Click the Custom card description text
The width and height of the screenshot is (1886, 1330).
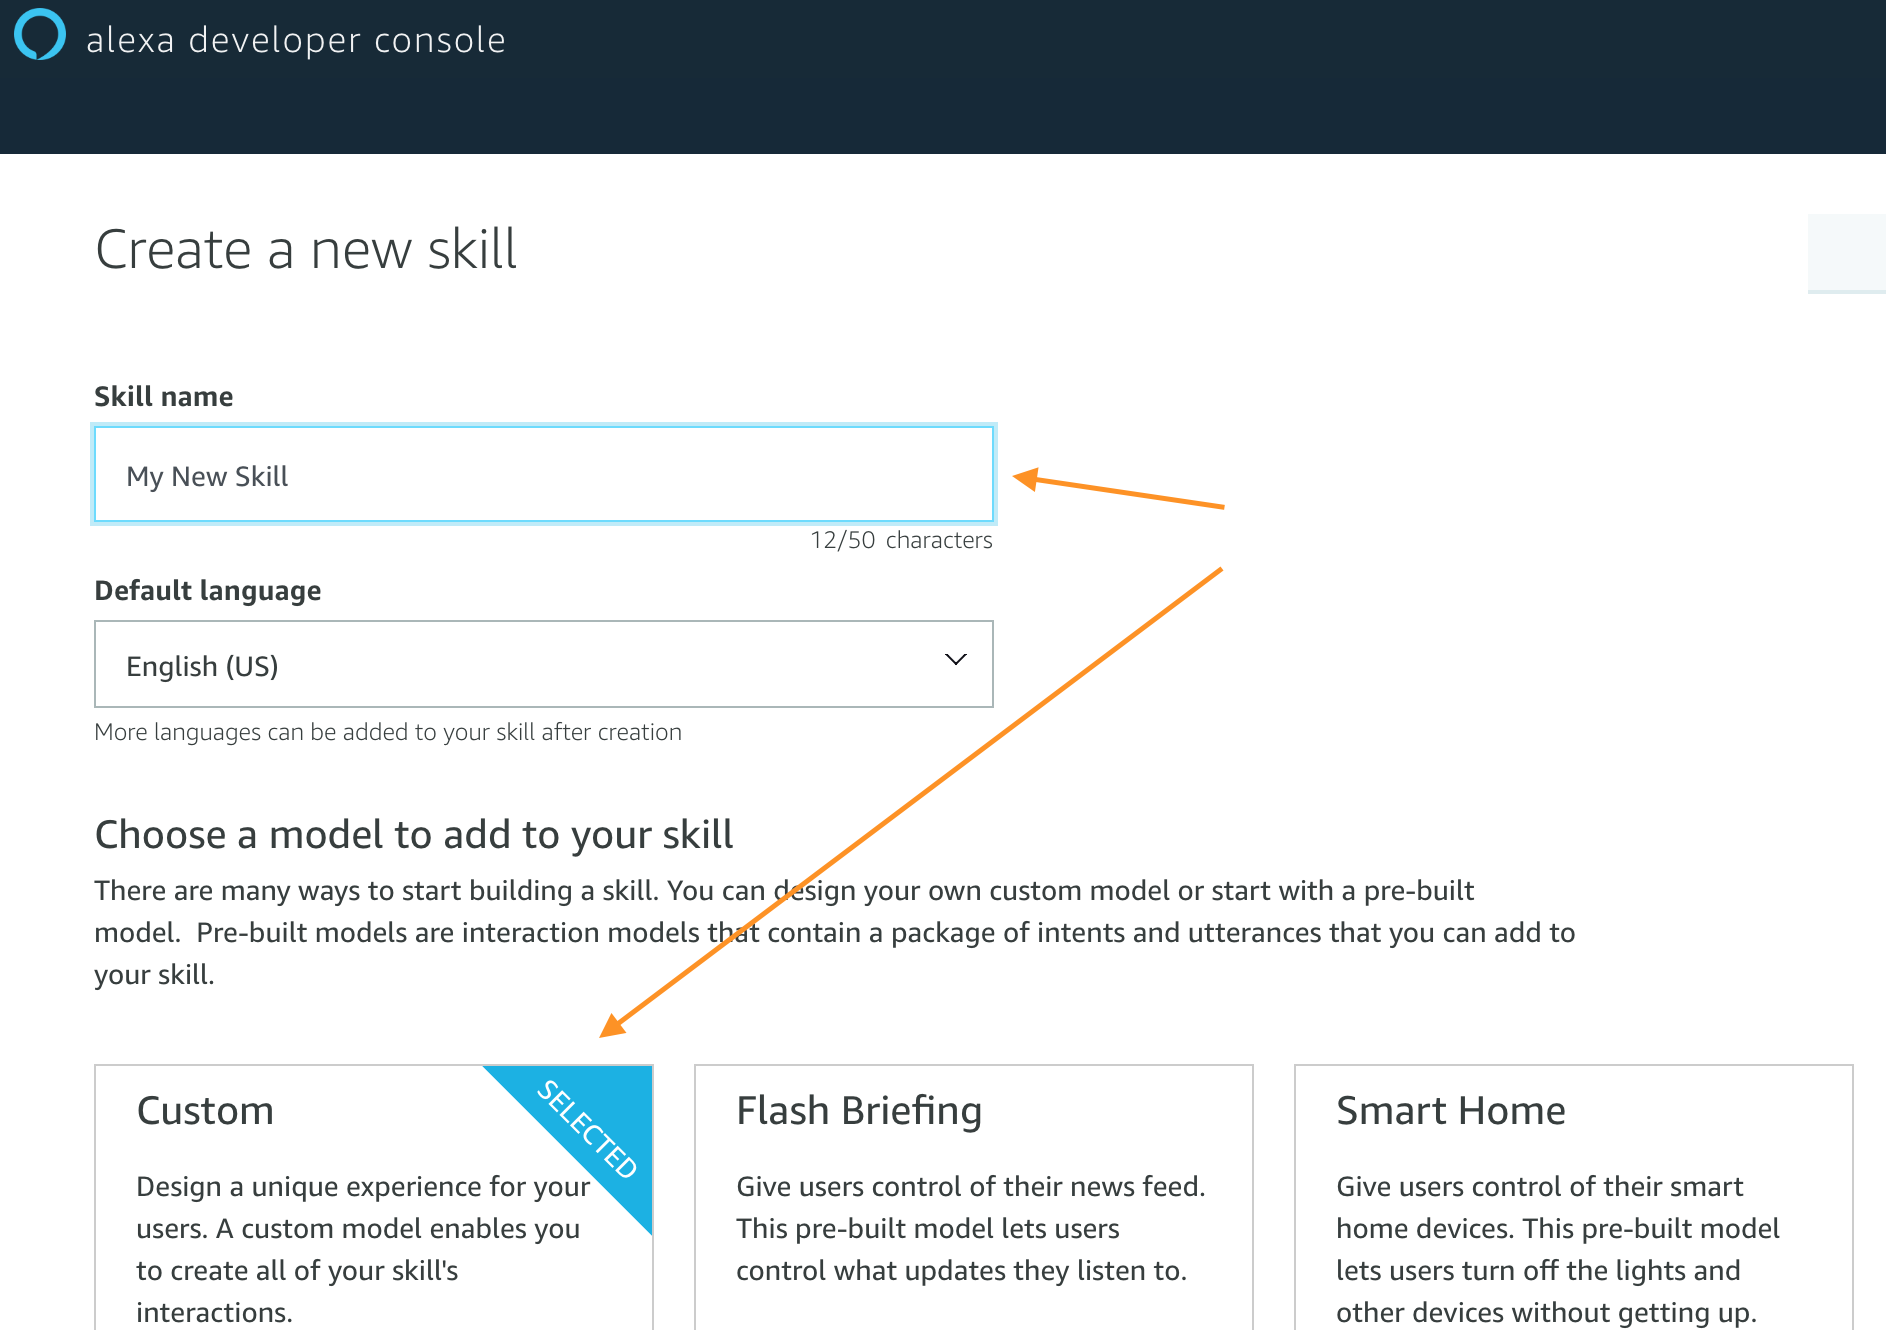point(363,1249)
